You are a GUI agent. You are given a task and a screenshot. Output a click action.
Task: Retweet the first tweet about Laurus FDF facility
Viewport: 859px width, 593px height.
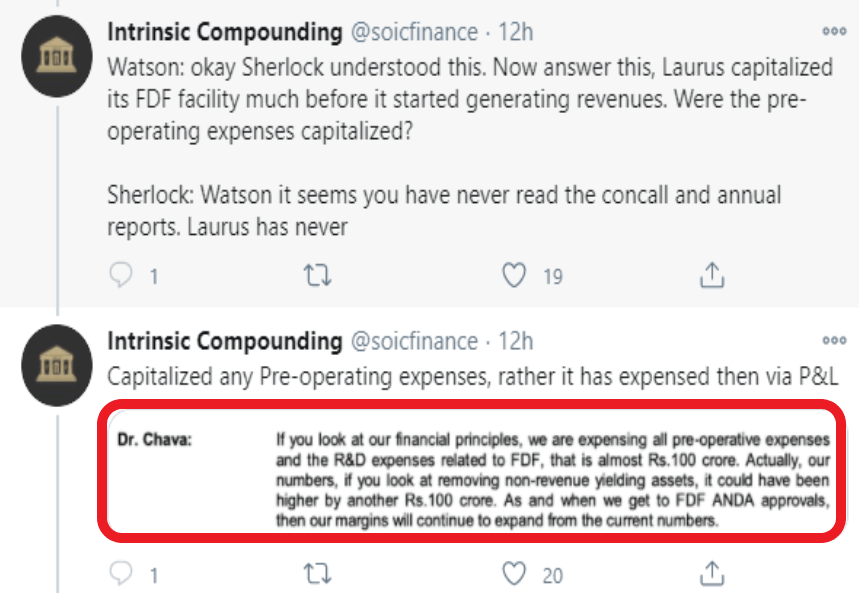point(317,274)
